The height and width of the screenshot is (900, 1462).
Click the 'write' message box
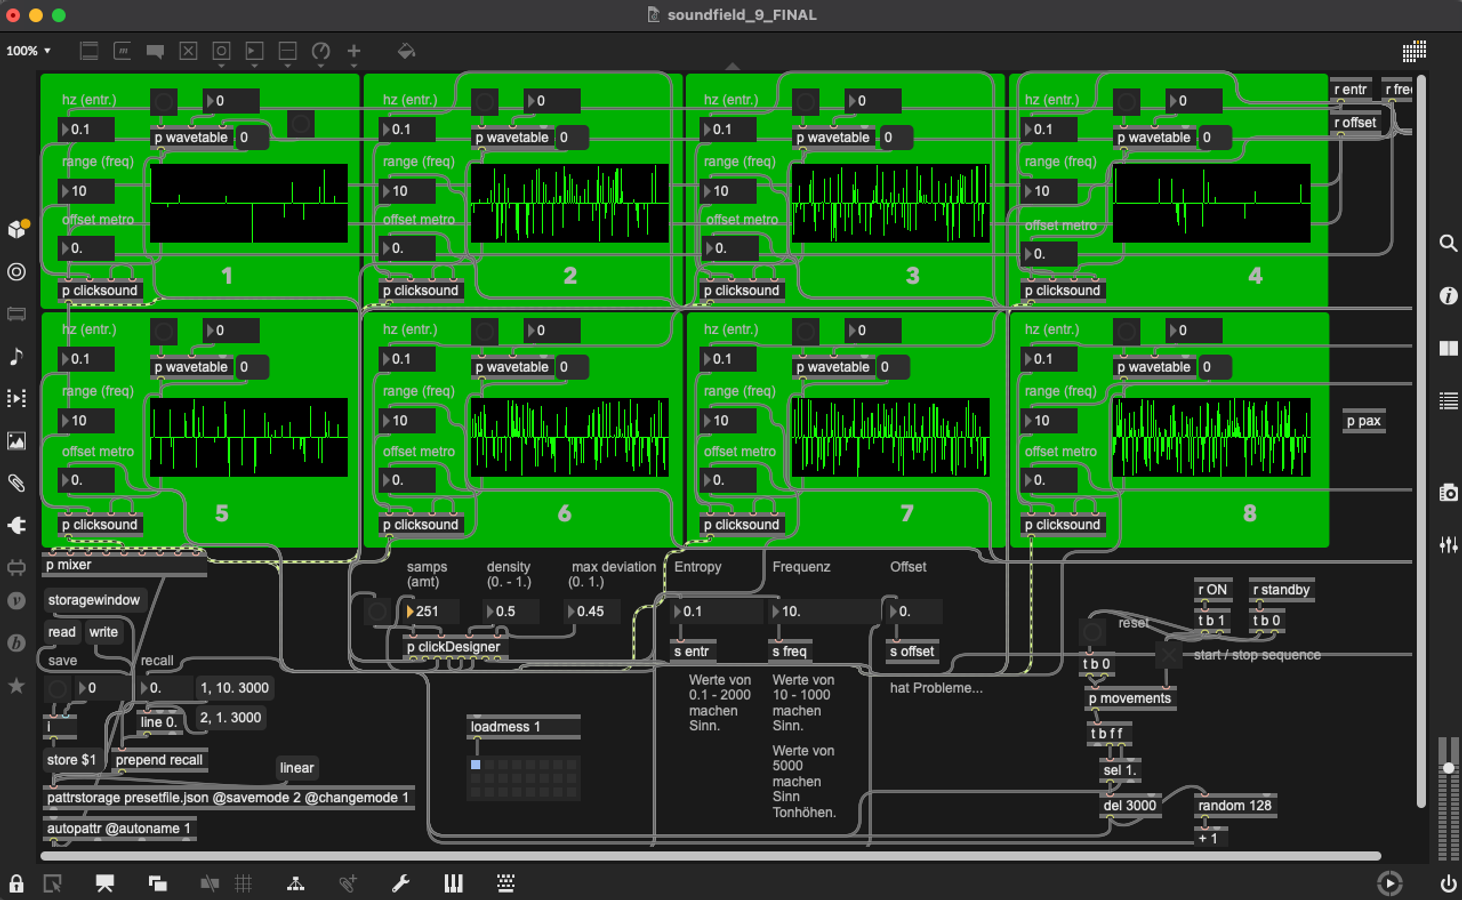[x=103, y=632]
